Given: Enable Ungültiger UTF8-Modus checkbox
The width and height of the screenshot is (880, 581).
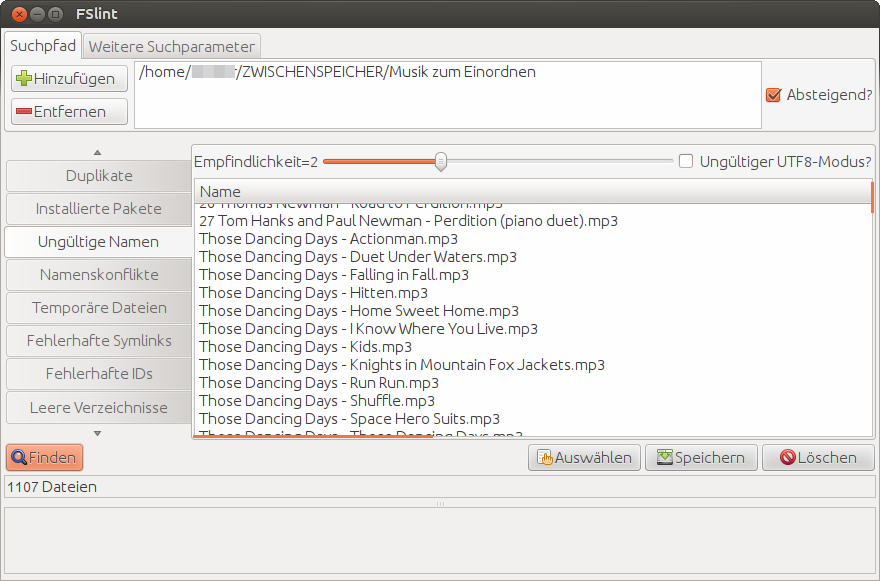Looking at the screenshot, I should pos(686,161).
